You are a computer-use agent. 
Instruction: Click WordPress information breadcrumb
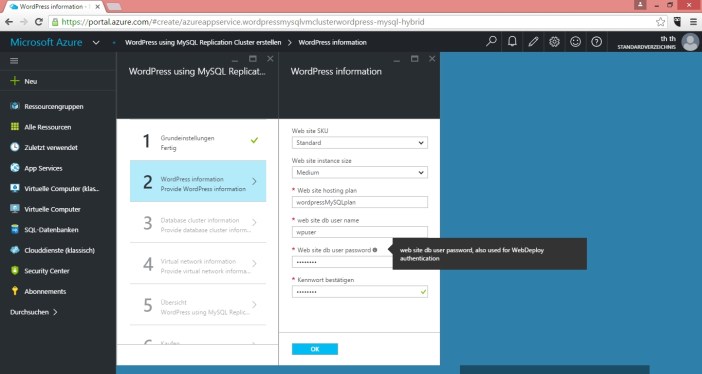pos(332,43)
